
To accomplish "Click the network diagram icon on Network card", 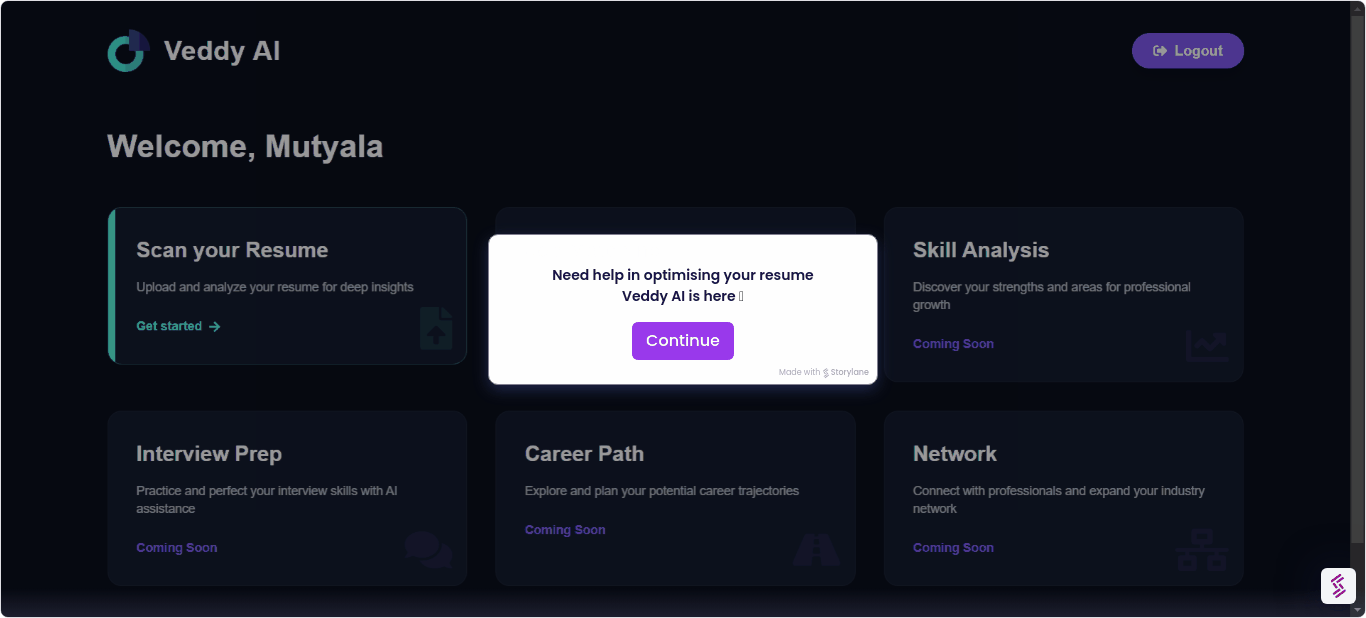I will (x=1203, y=549).
